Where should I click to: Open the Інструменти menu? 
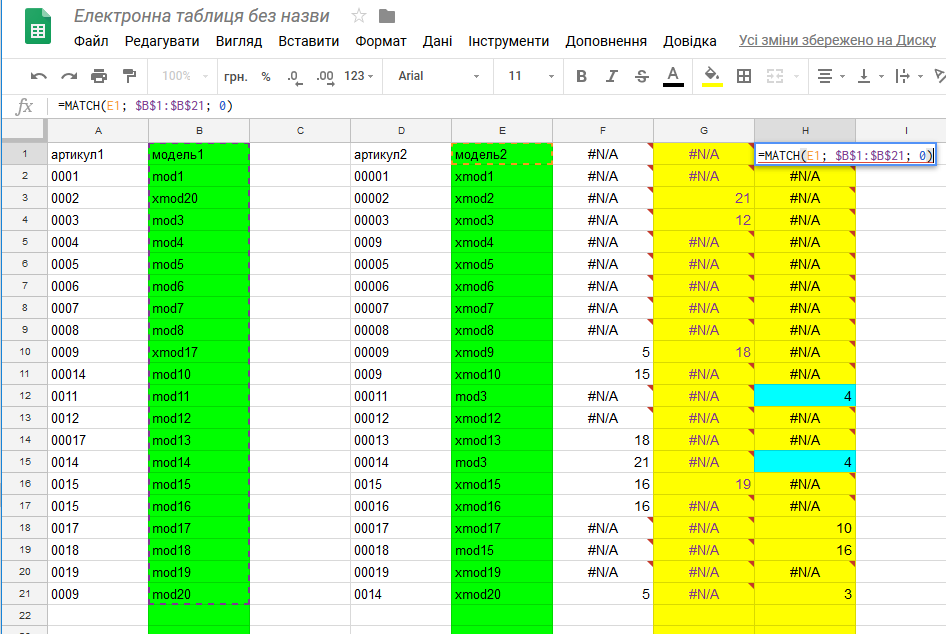(x=509, y=41)
